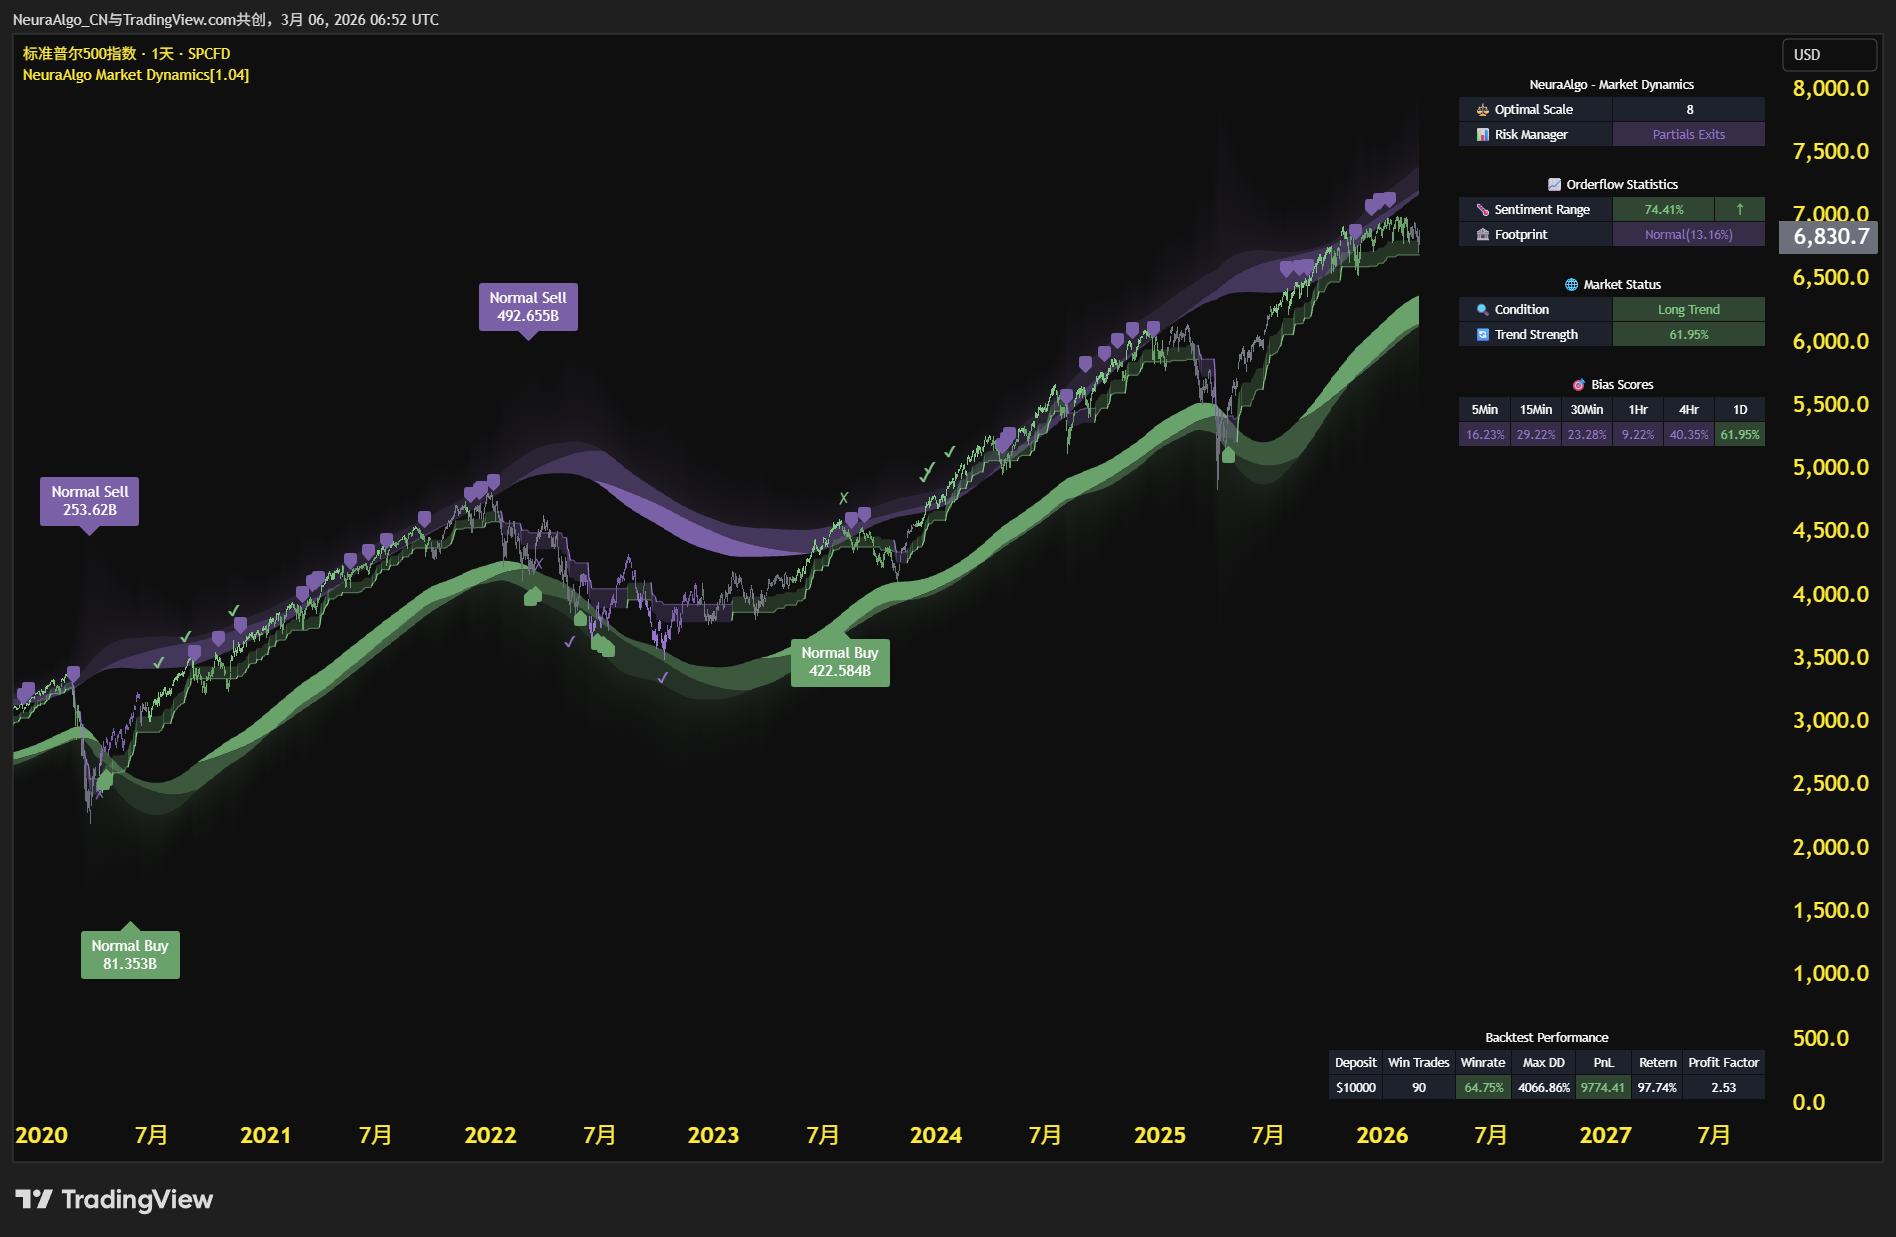The height and width of the screenshot is (1237, 1896).
Task: Click the NeuraAlgo Market Dynamics[1.04] indicator label
Action: [136, 75]
